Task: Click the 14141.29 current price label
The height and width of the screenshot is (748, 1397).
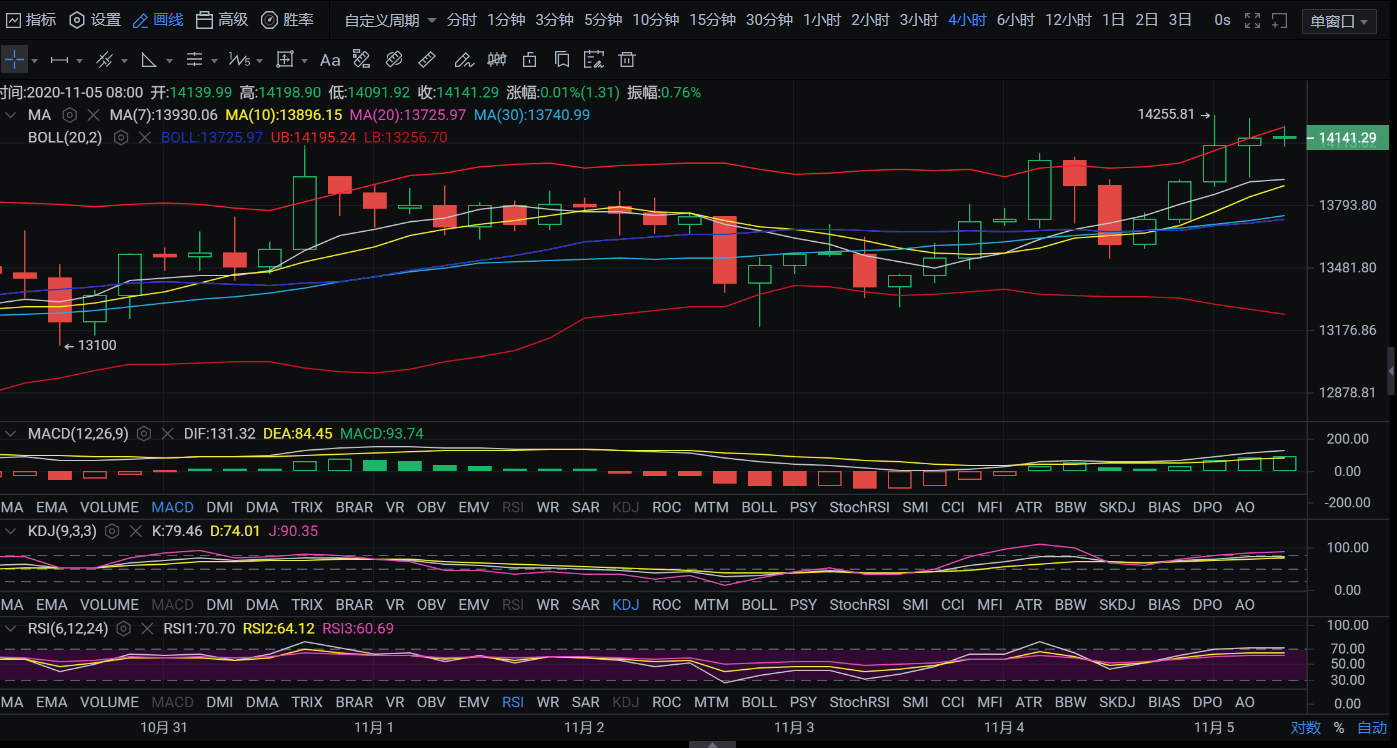Action: click(1348, 138)
